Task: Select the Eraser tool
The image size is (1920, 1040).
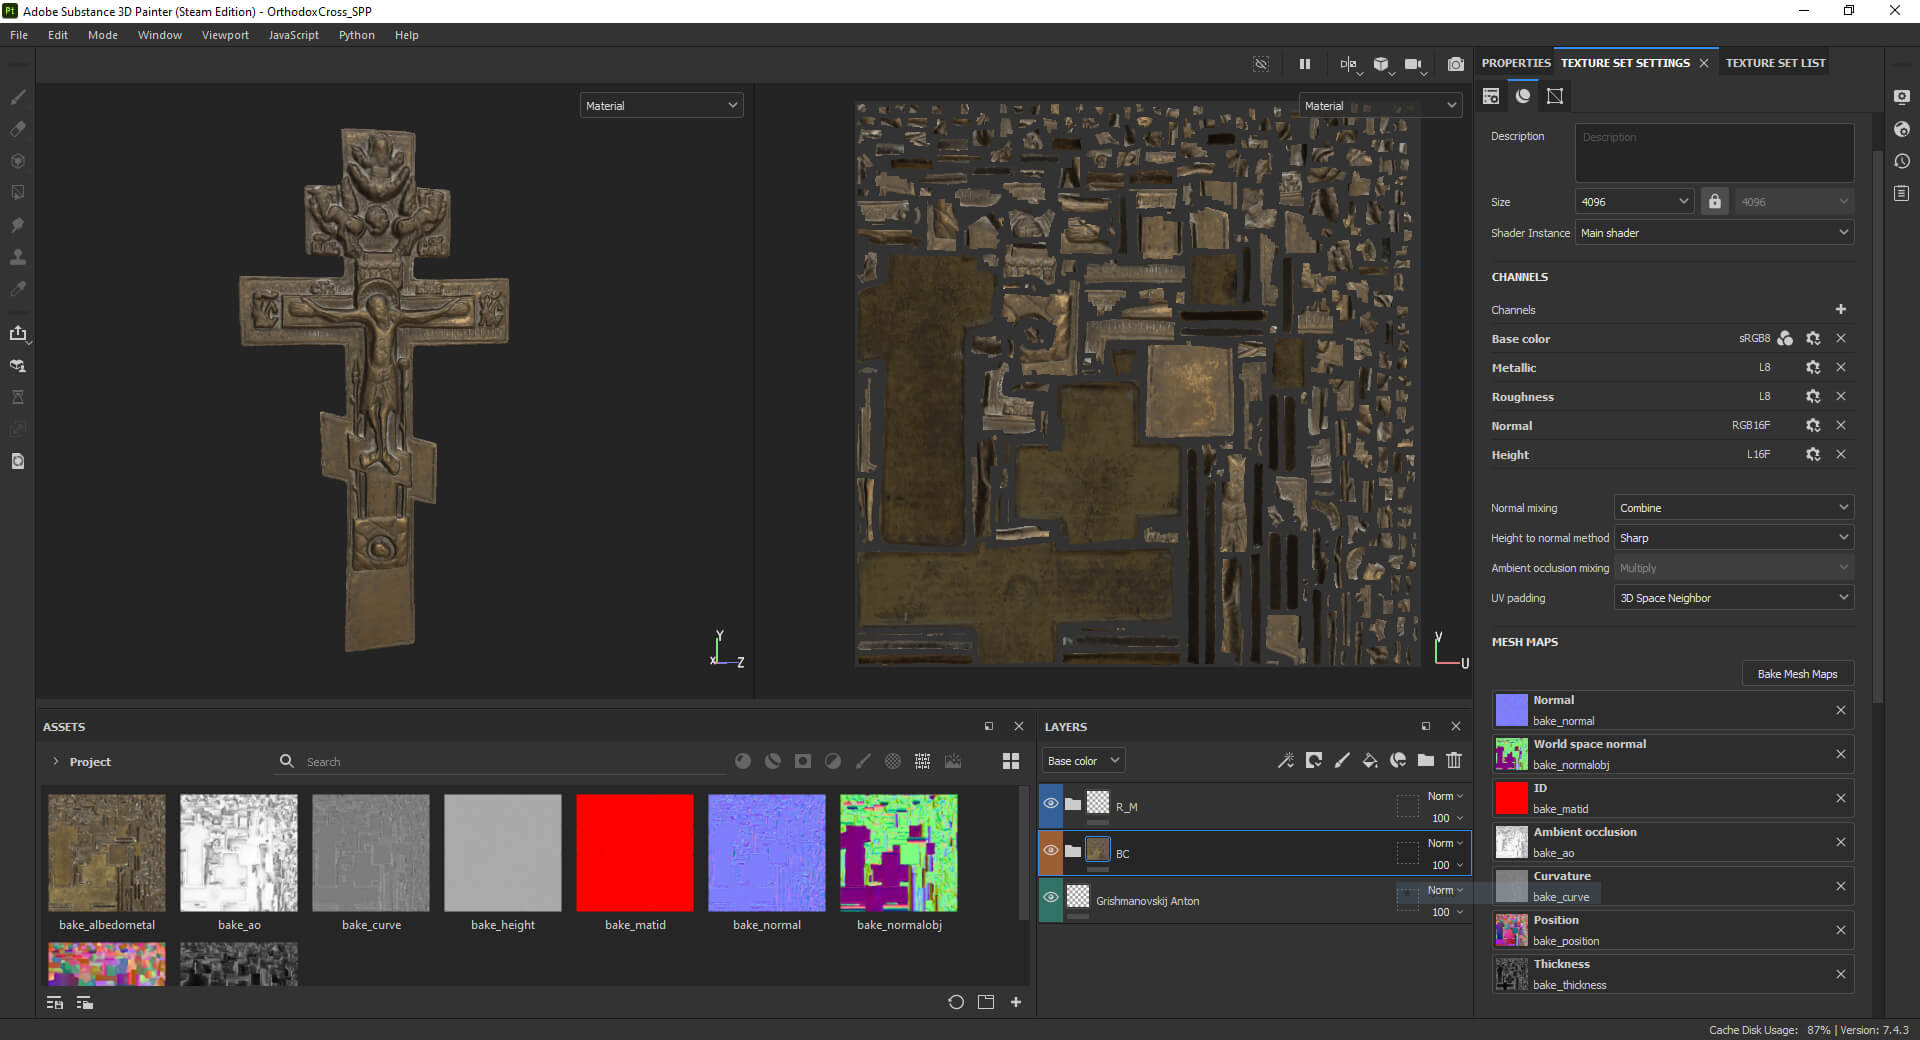Action: click(18, 129)
